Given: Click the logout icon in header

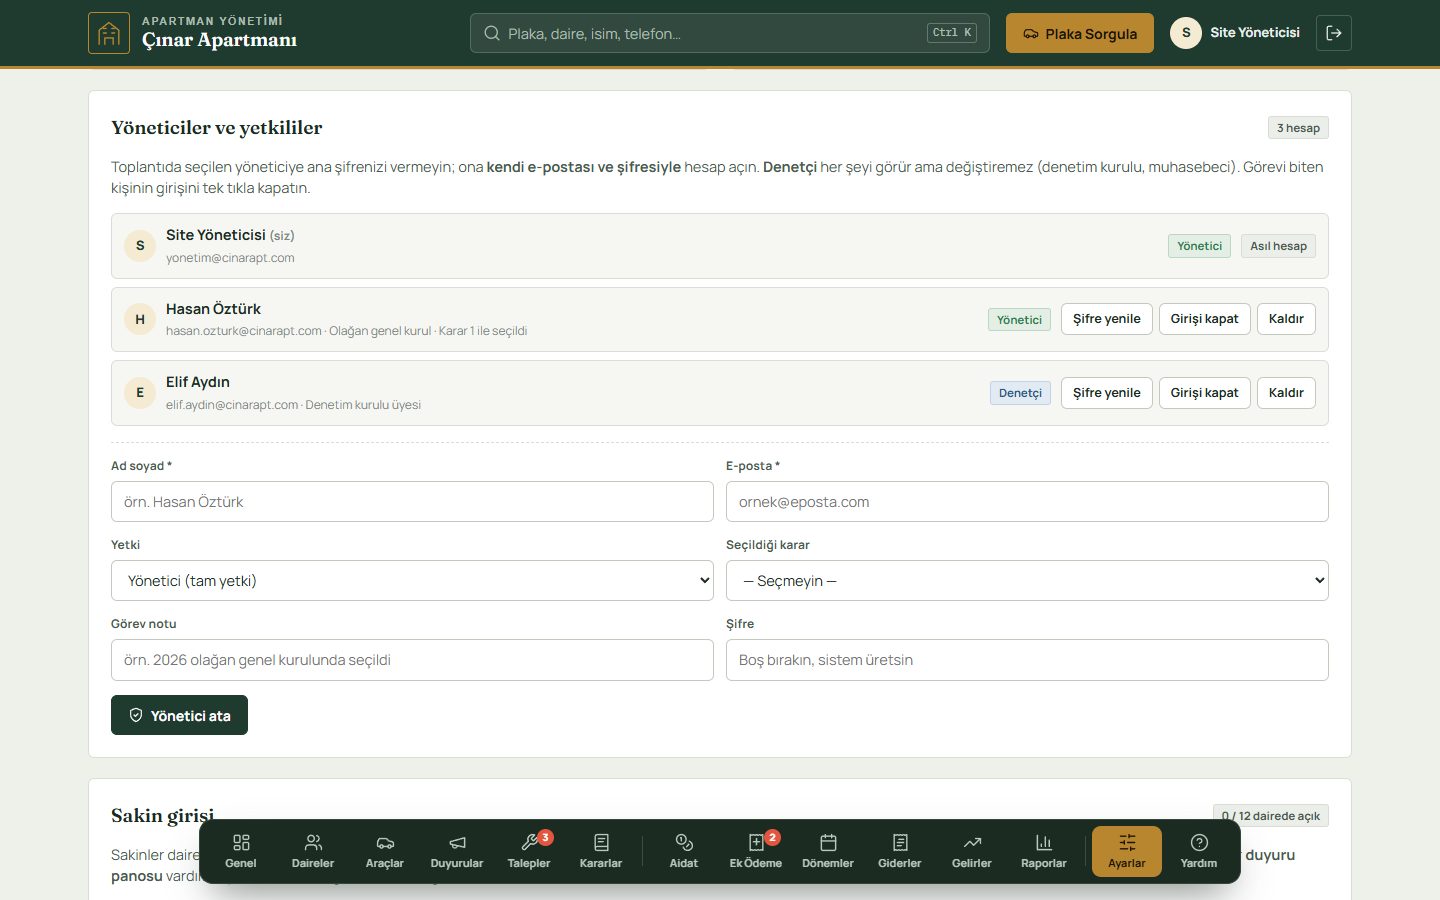Looking at the screenshot, I should (1334, 33).
